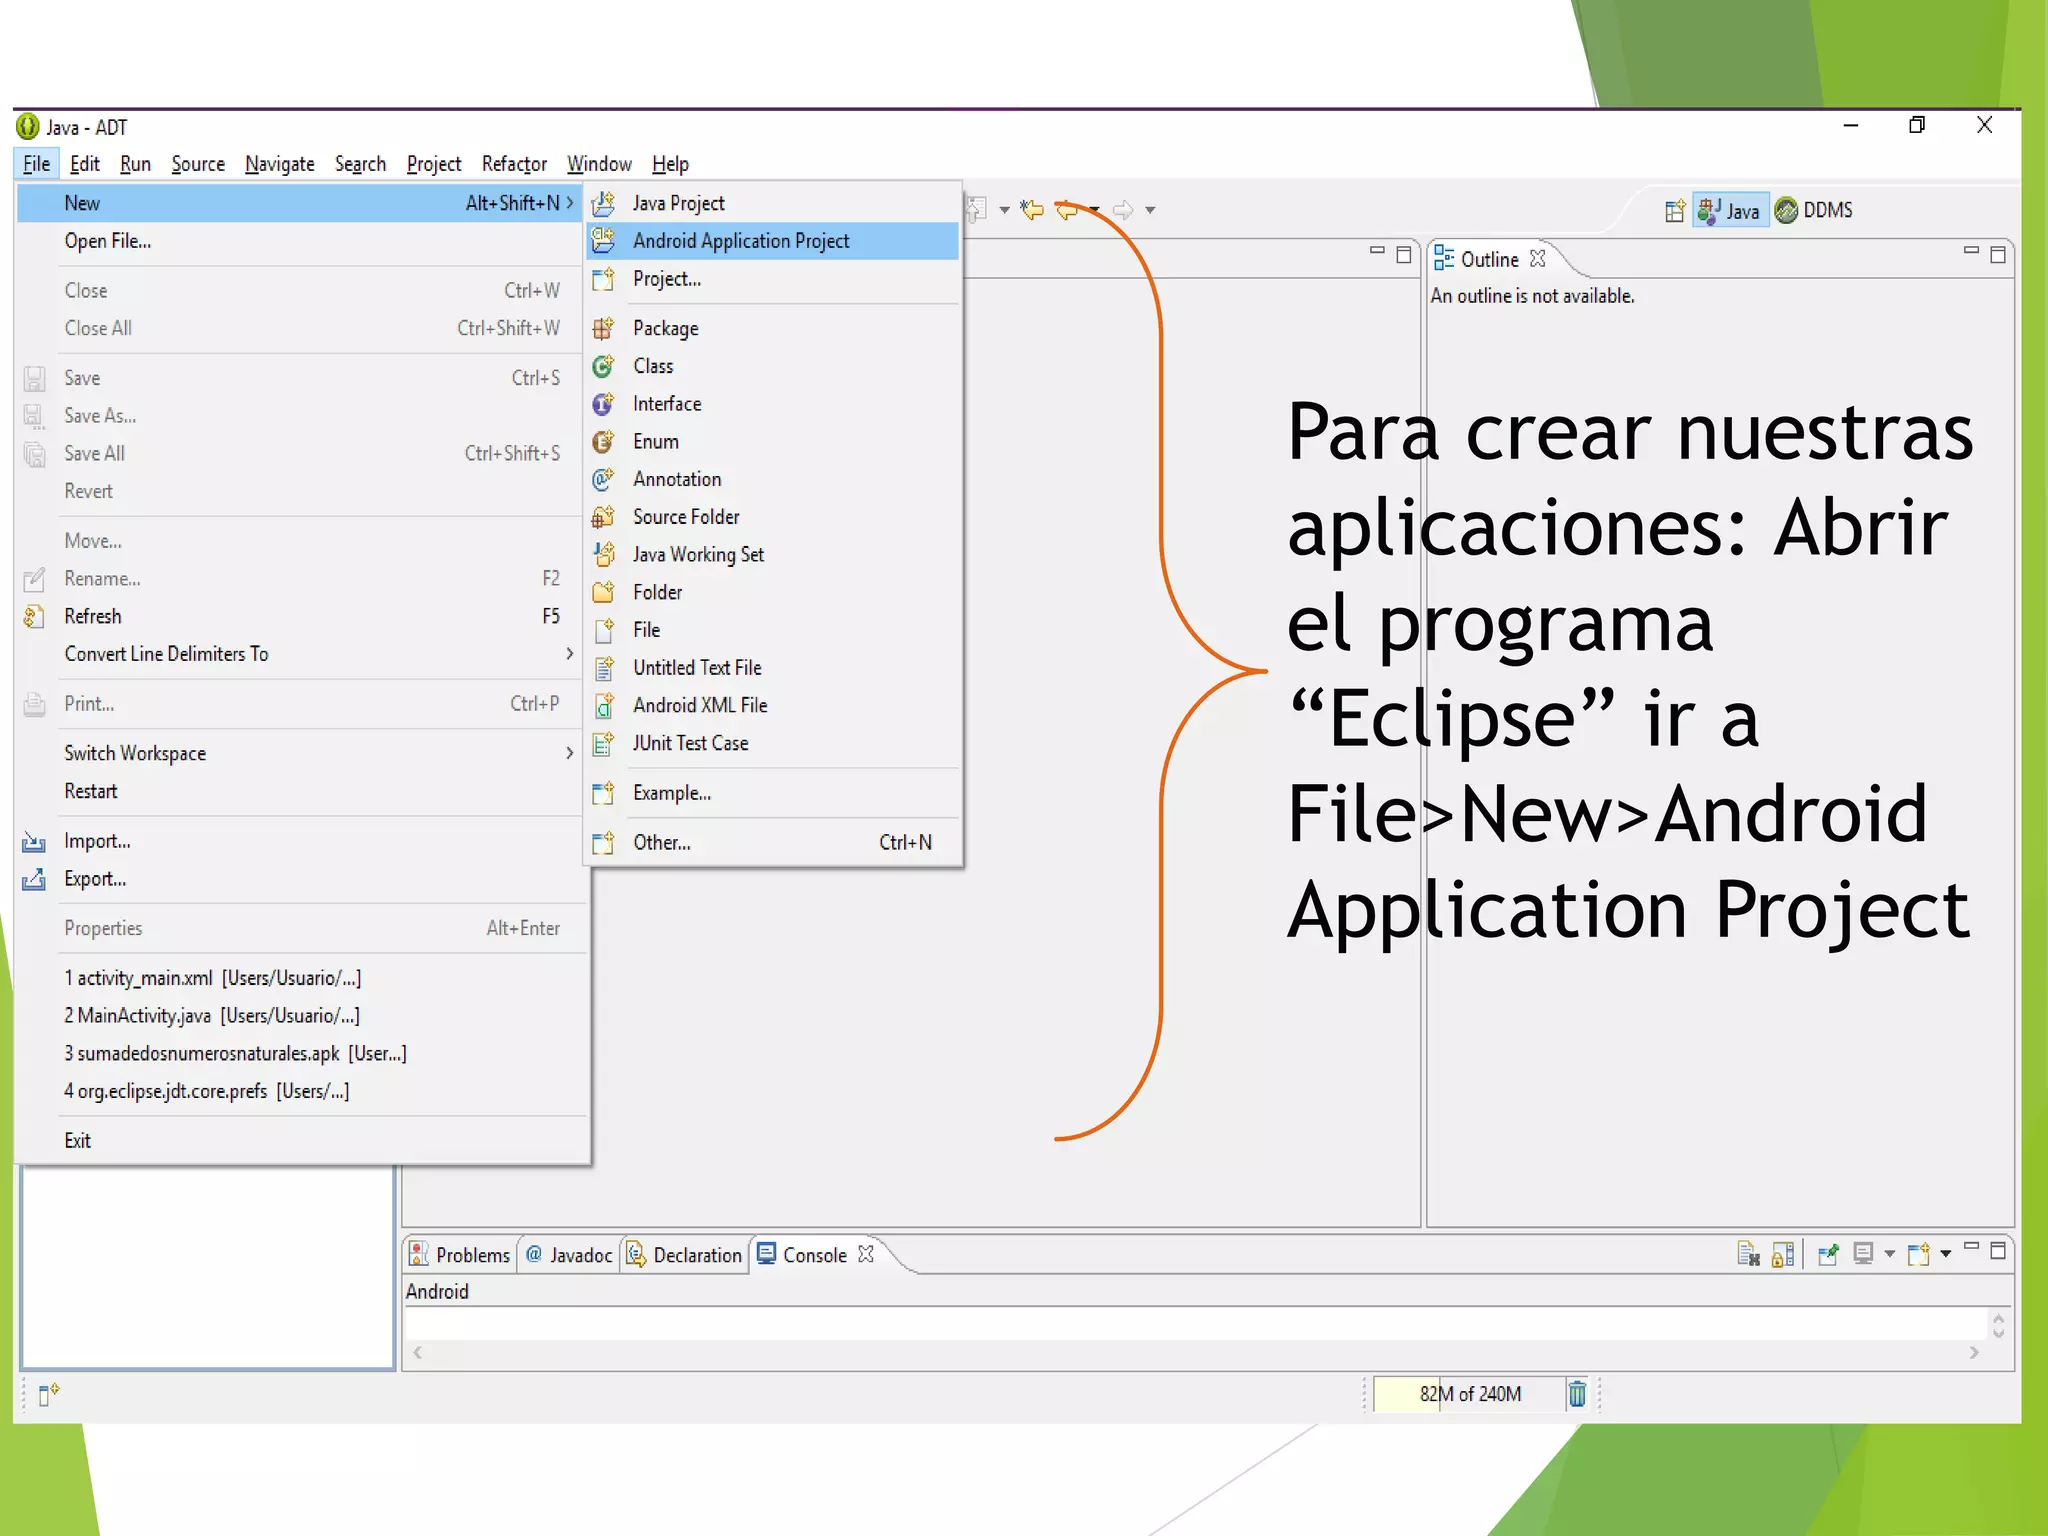Open the Open Perspective toolbar icon
Viewport: 2048px width, 1536px height.
pyautogui.click(x=1675, y=211)
